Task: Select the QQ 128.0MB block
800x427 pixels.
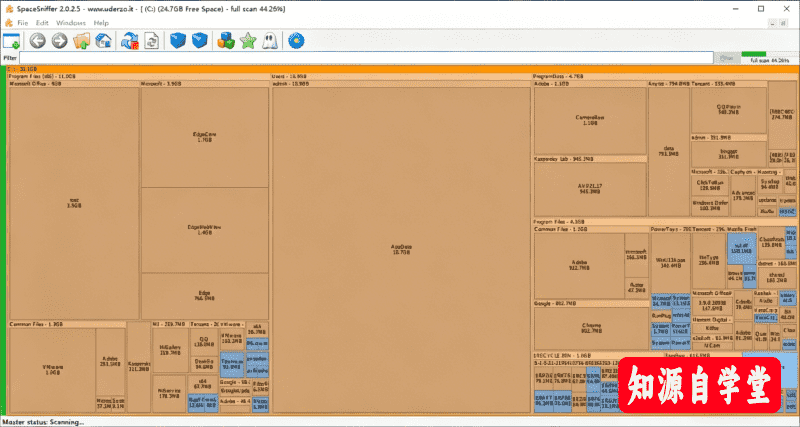Action: pyautogui.click(x=204, y=341)
